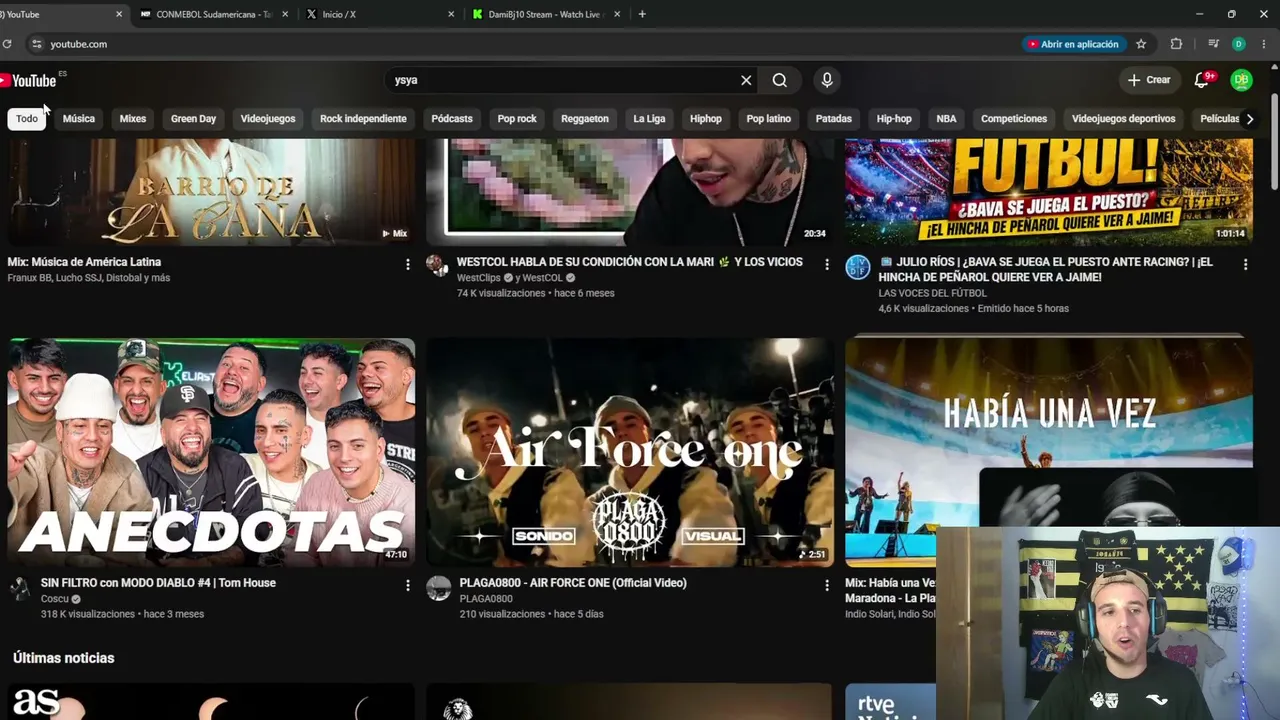
Task: Open the green DB account avatar menu
Action: (x=1241, y=80)
